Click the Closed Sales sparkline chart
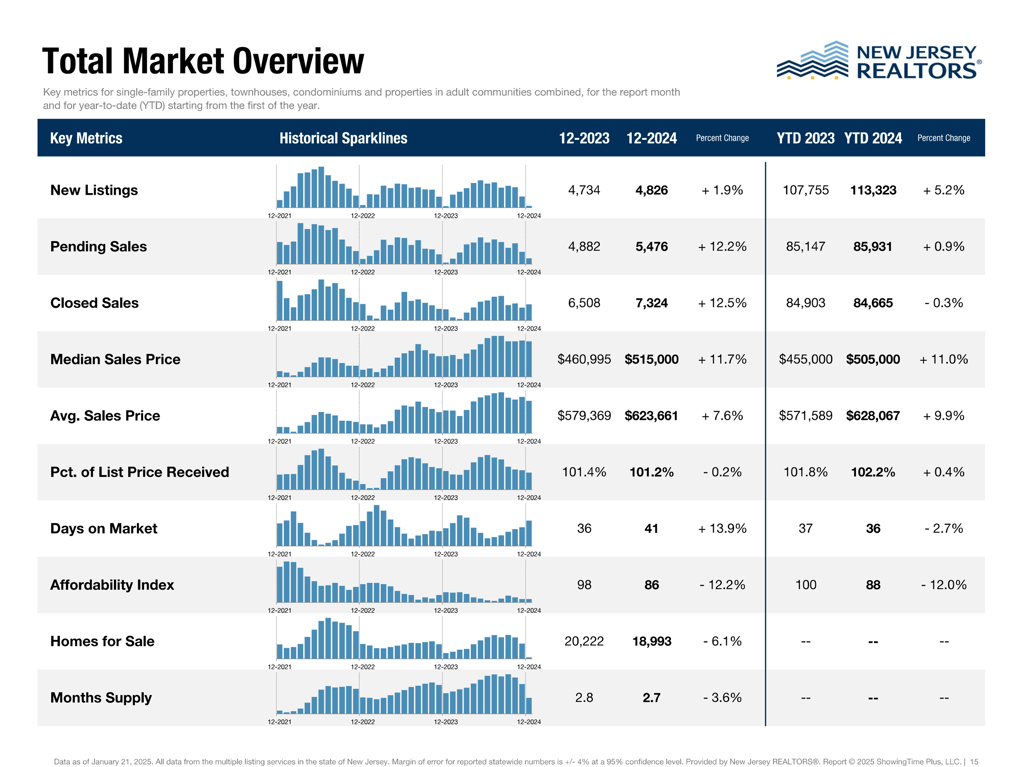The width and height of the screenshot is (1024, 767). [404, 300]
